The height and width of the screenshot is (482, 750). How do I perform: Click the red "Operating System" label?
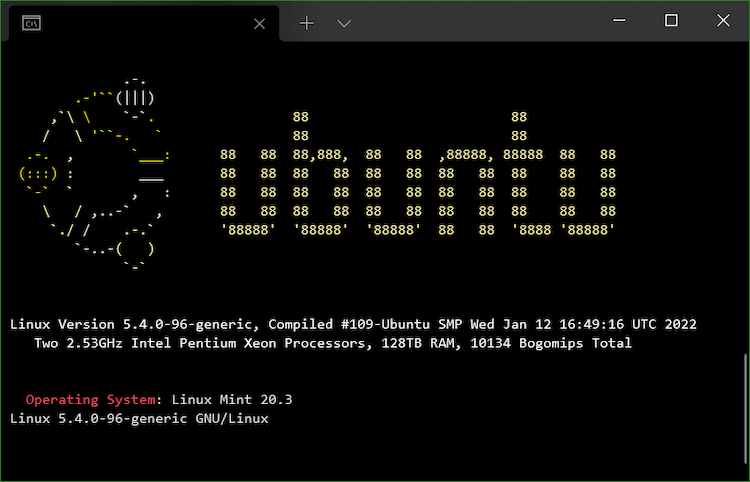point(90,399)
